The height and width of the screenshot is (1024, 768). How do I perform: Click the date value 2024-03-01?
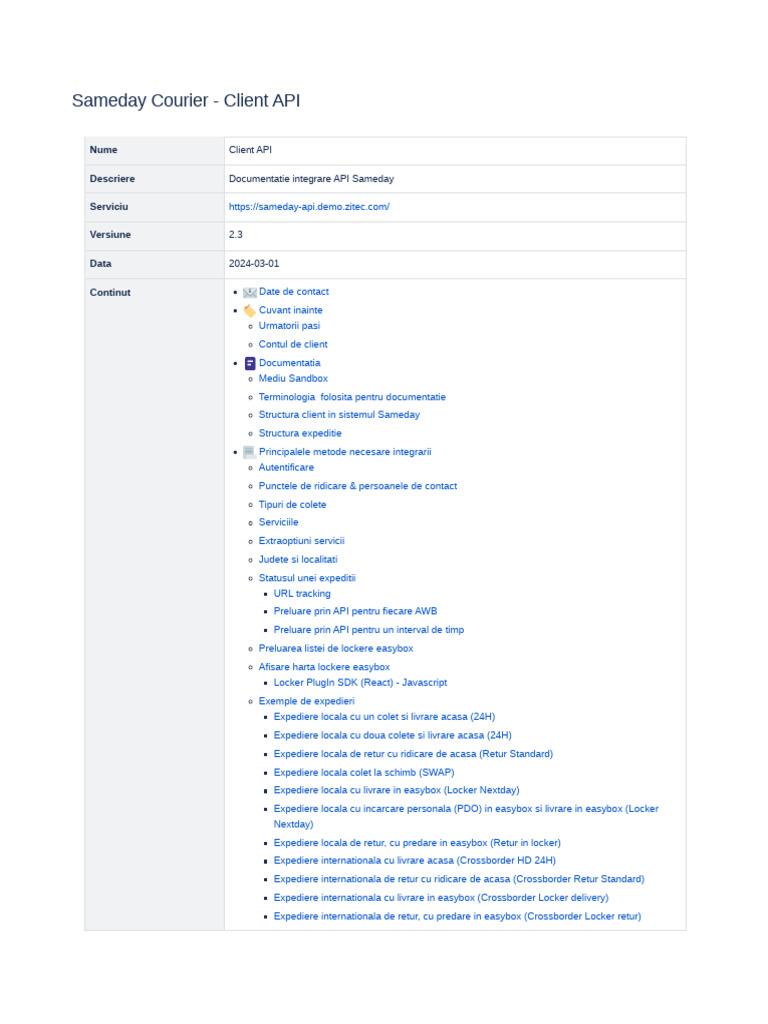click(254, 264)
